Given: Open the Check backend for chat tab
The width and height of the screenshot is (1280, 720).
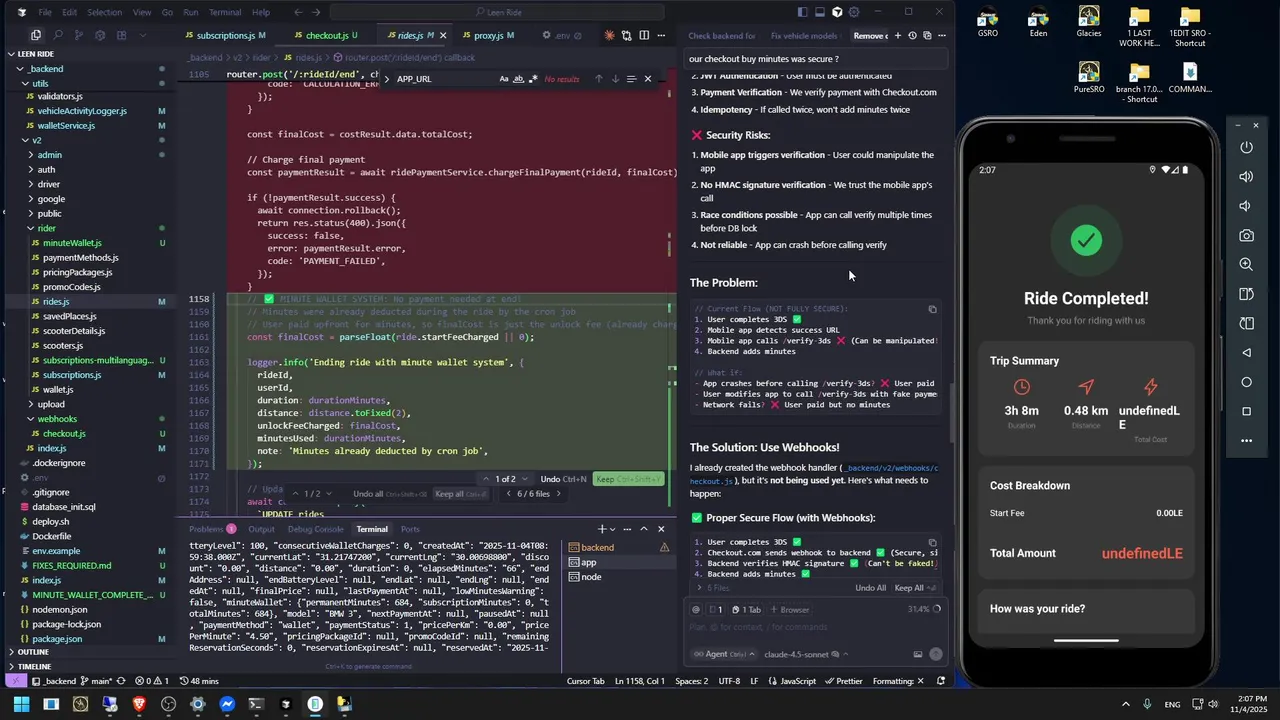Looking at the screenshot, I should click(x=722, y=35).
